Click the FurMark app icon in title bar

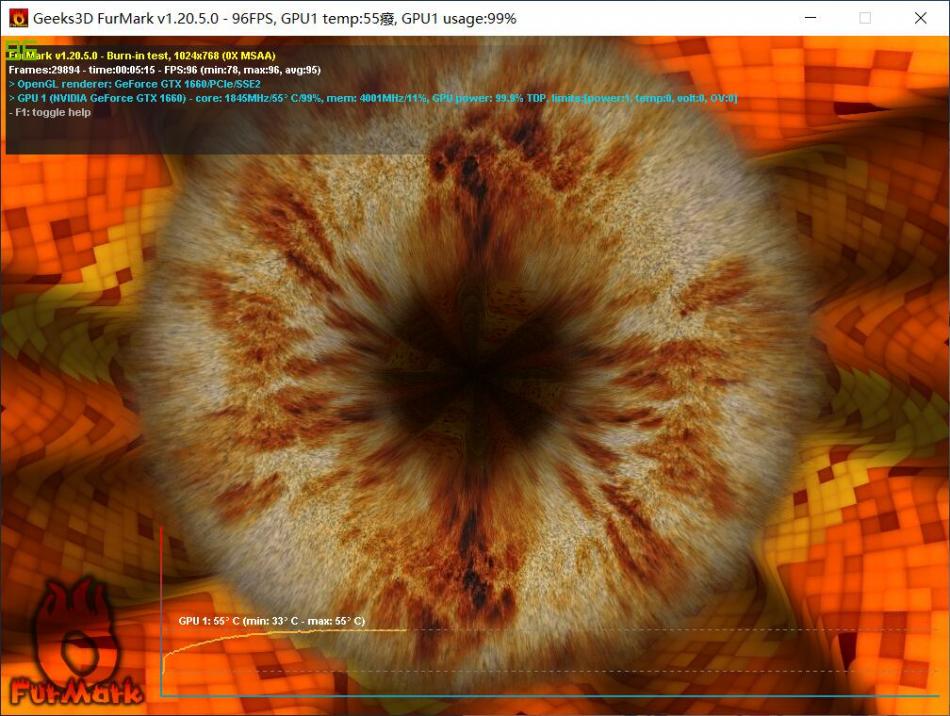click(18, 18)
